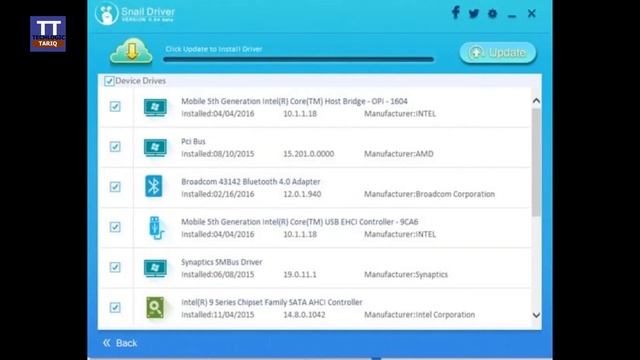Click the Broadcom Bluetooth icon

click(153, 186)
